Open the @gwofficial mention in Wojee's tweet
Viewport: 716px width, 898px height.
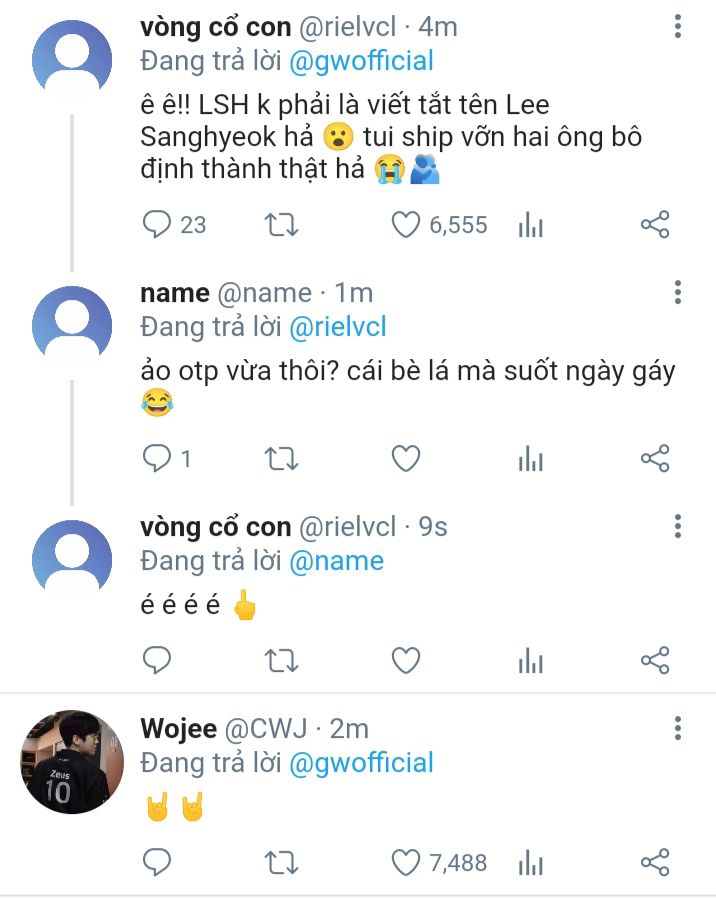point(361,763)
